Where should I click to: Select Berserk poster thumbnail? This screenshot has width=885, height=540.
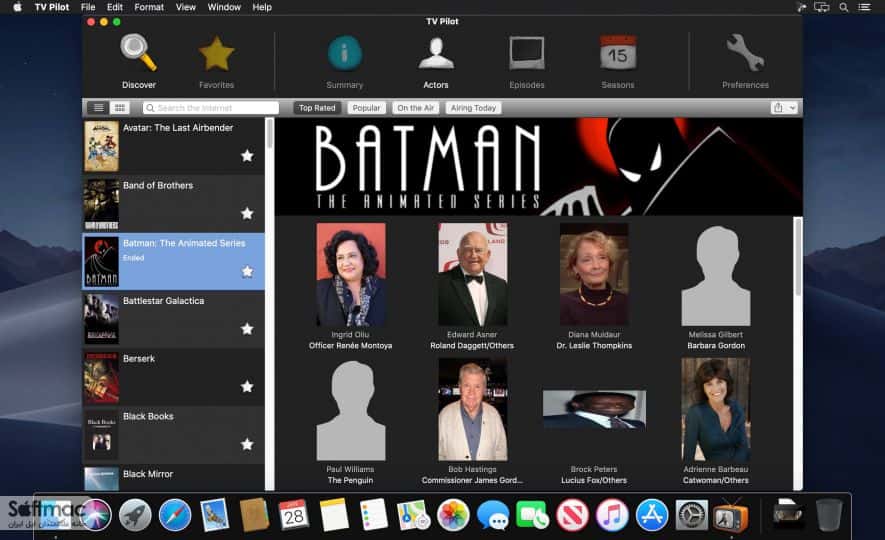tap(102, 377)
